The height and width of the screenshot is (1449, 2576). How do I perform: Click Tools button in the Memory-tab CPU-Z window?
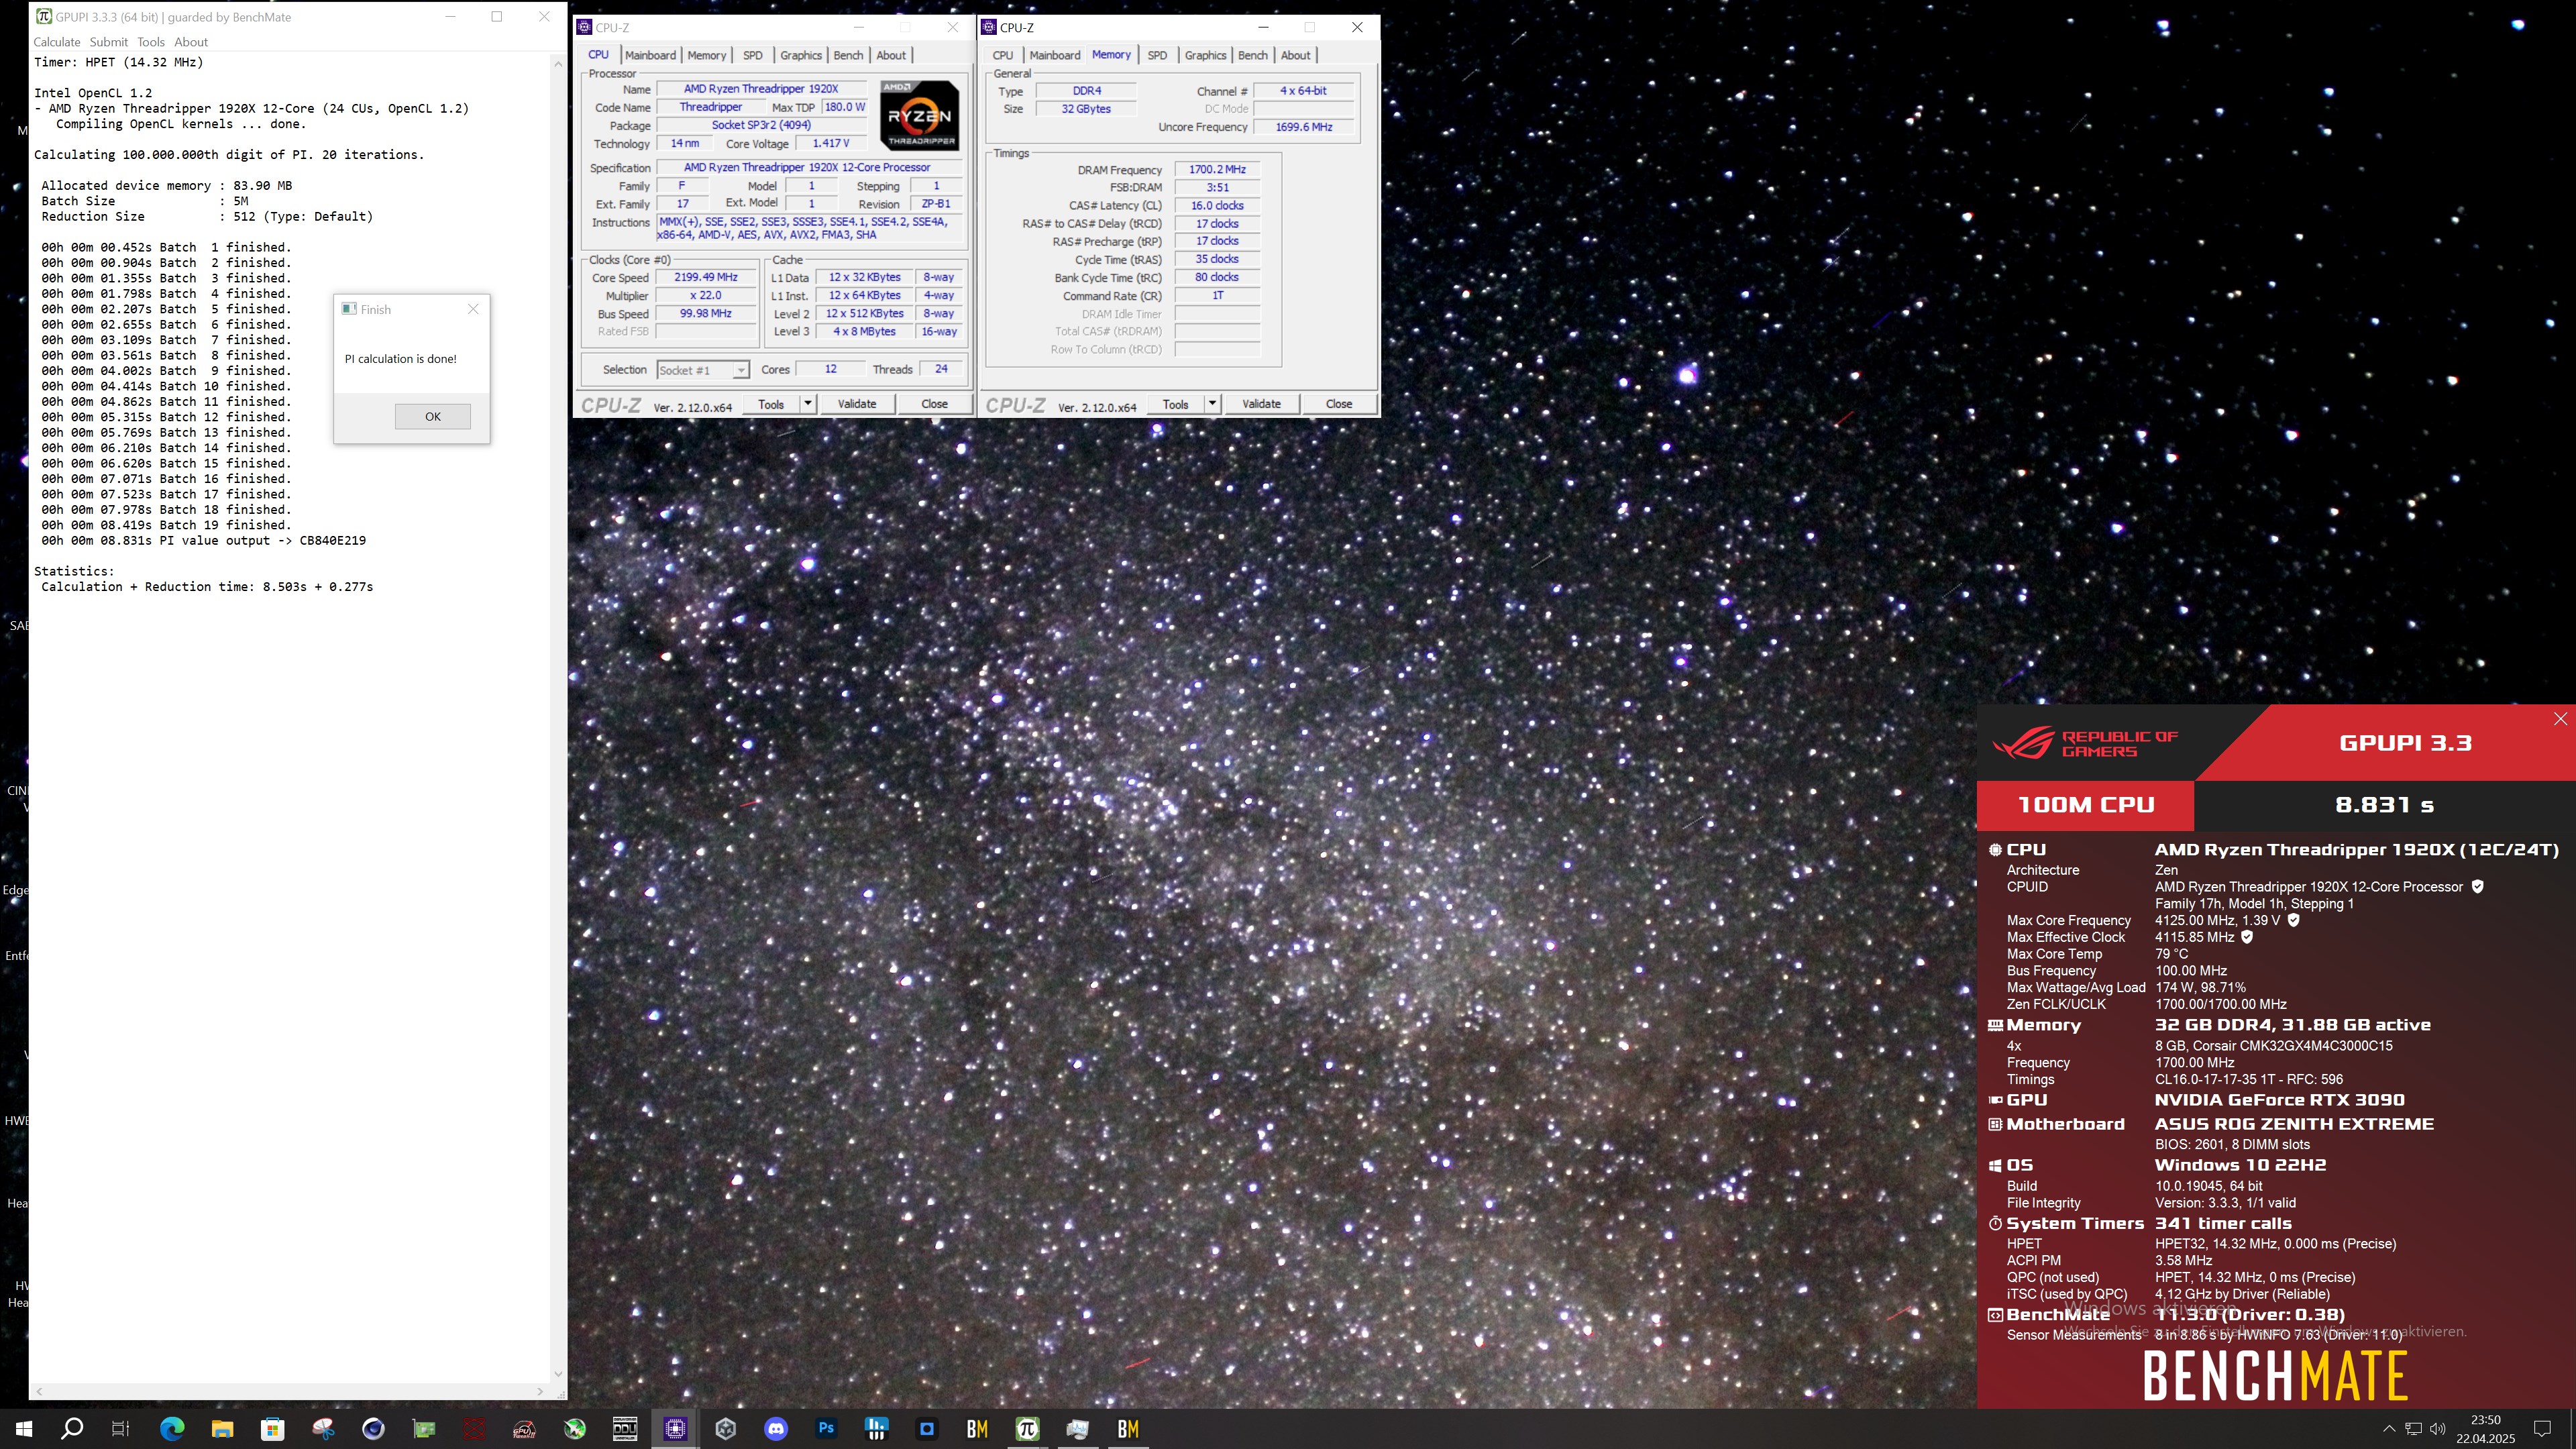[x=1176, y=404]
